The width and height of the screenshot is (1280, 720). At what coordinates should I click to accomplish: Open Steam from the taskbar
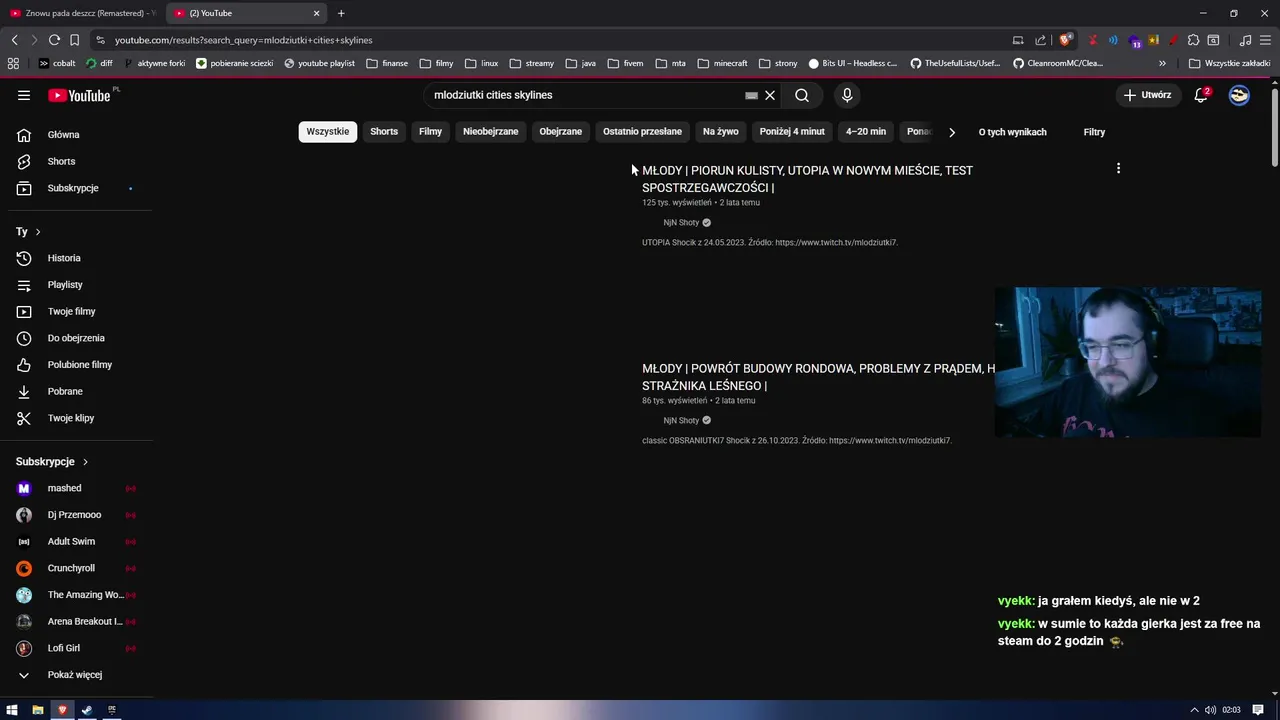click(87, 710)
